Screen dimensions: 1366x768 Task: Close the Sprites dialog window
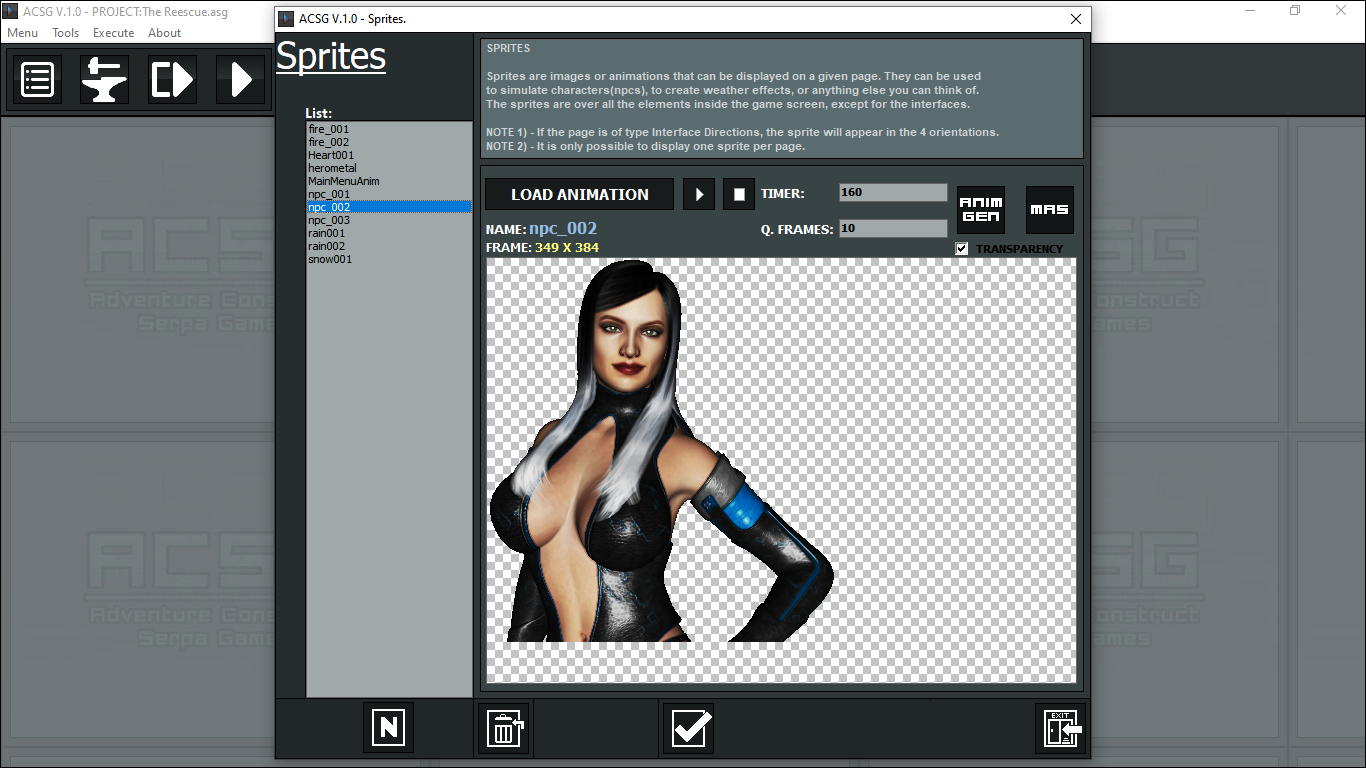point(1076,19)
